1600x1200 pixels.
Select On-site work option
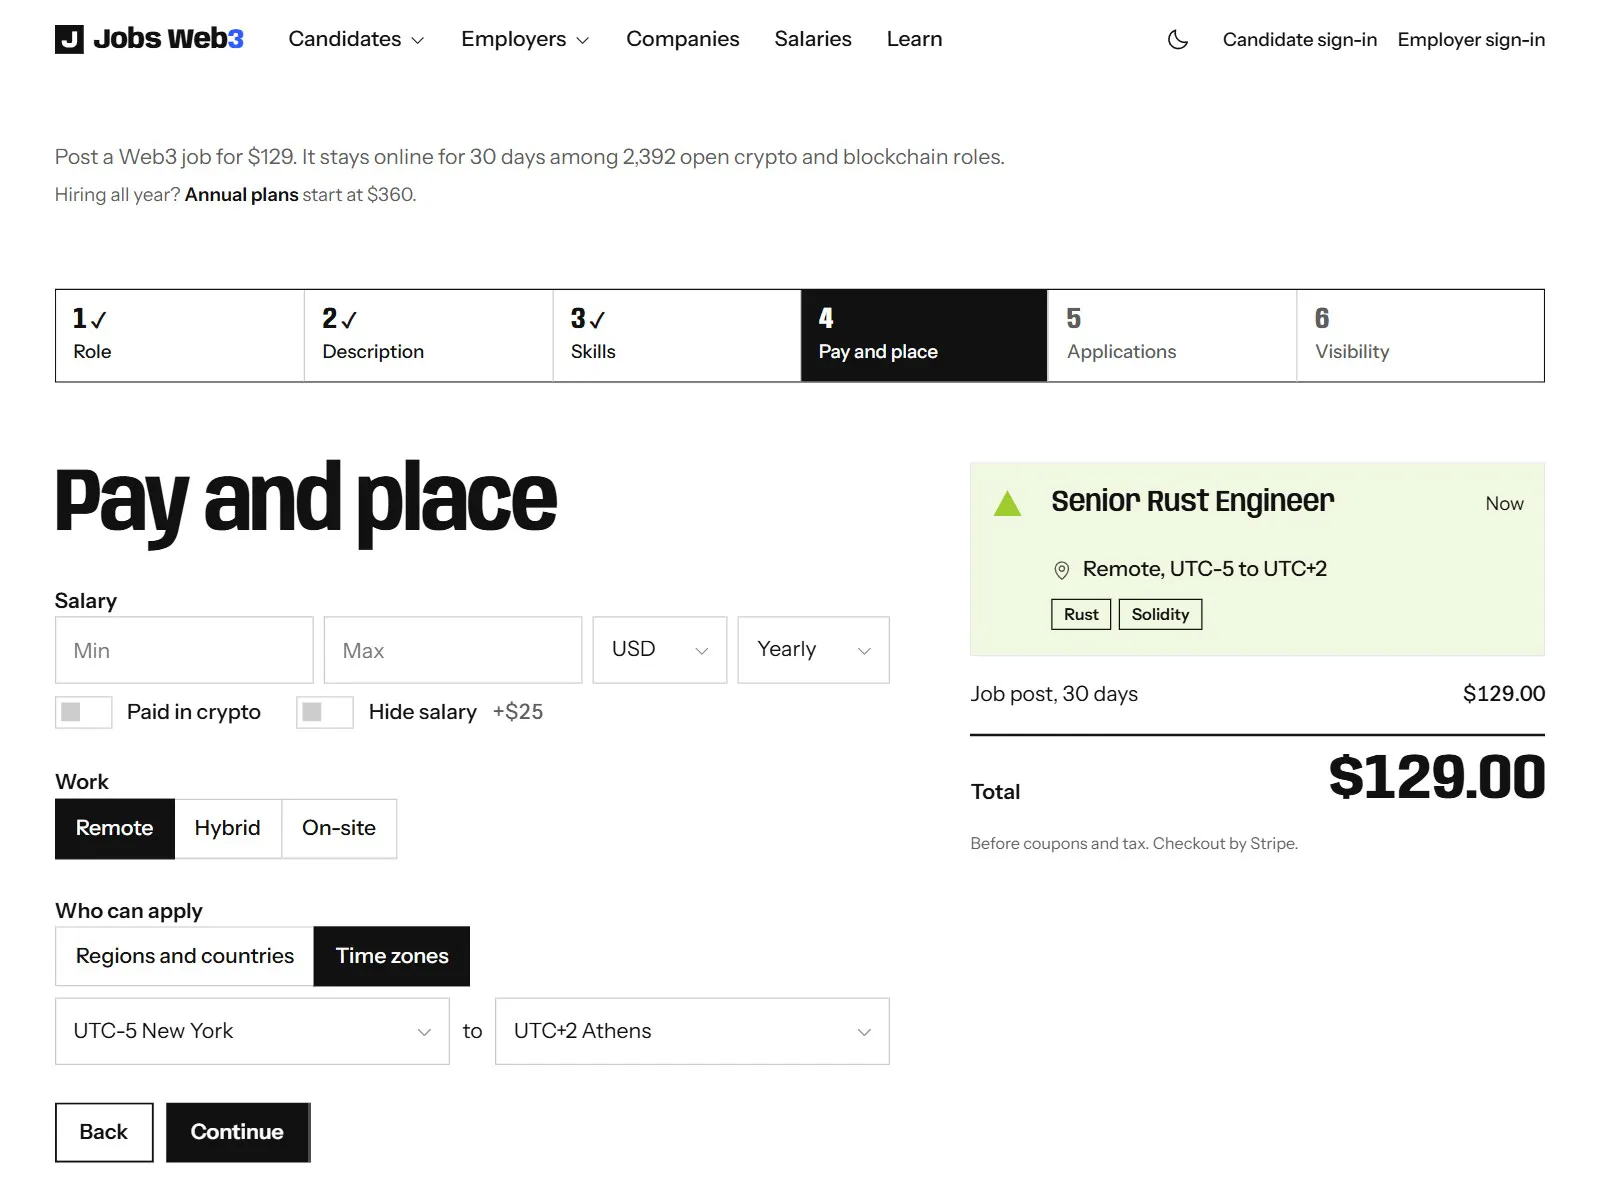pyautogui.click(x=339, y=828)
